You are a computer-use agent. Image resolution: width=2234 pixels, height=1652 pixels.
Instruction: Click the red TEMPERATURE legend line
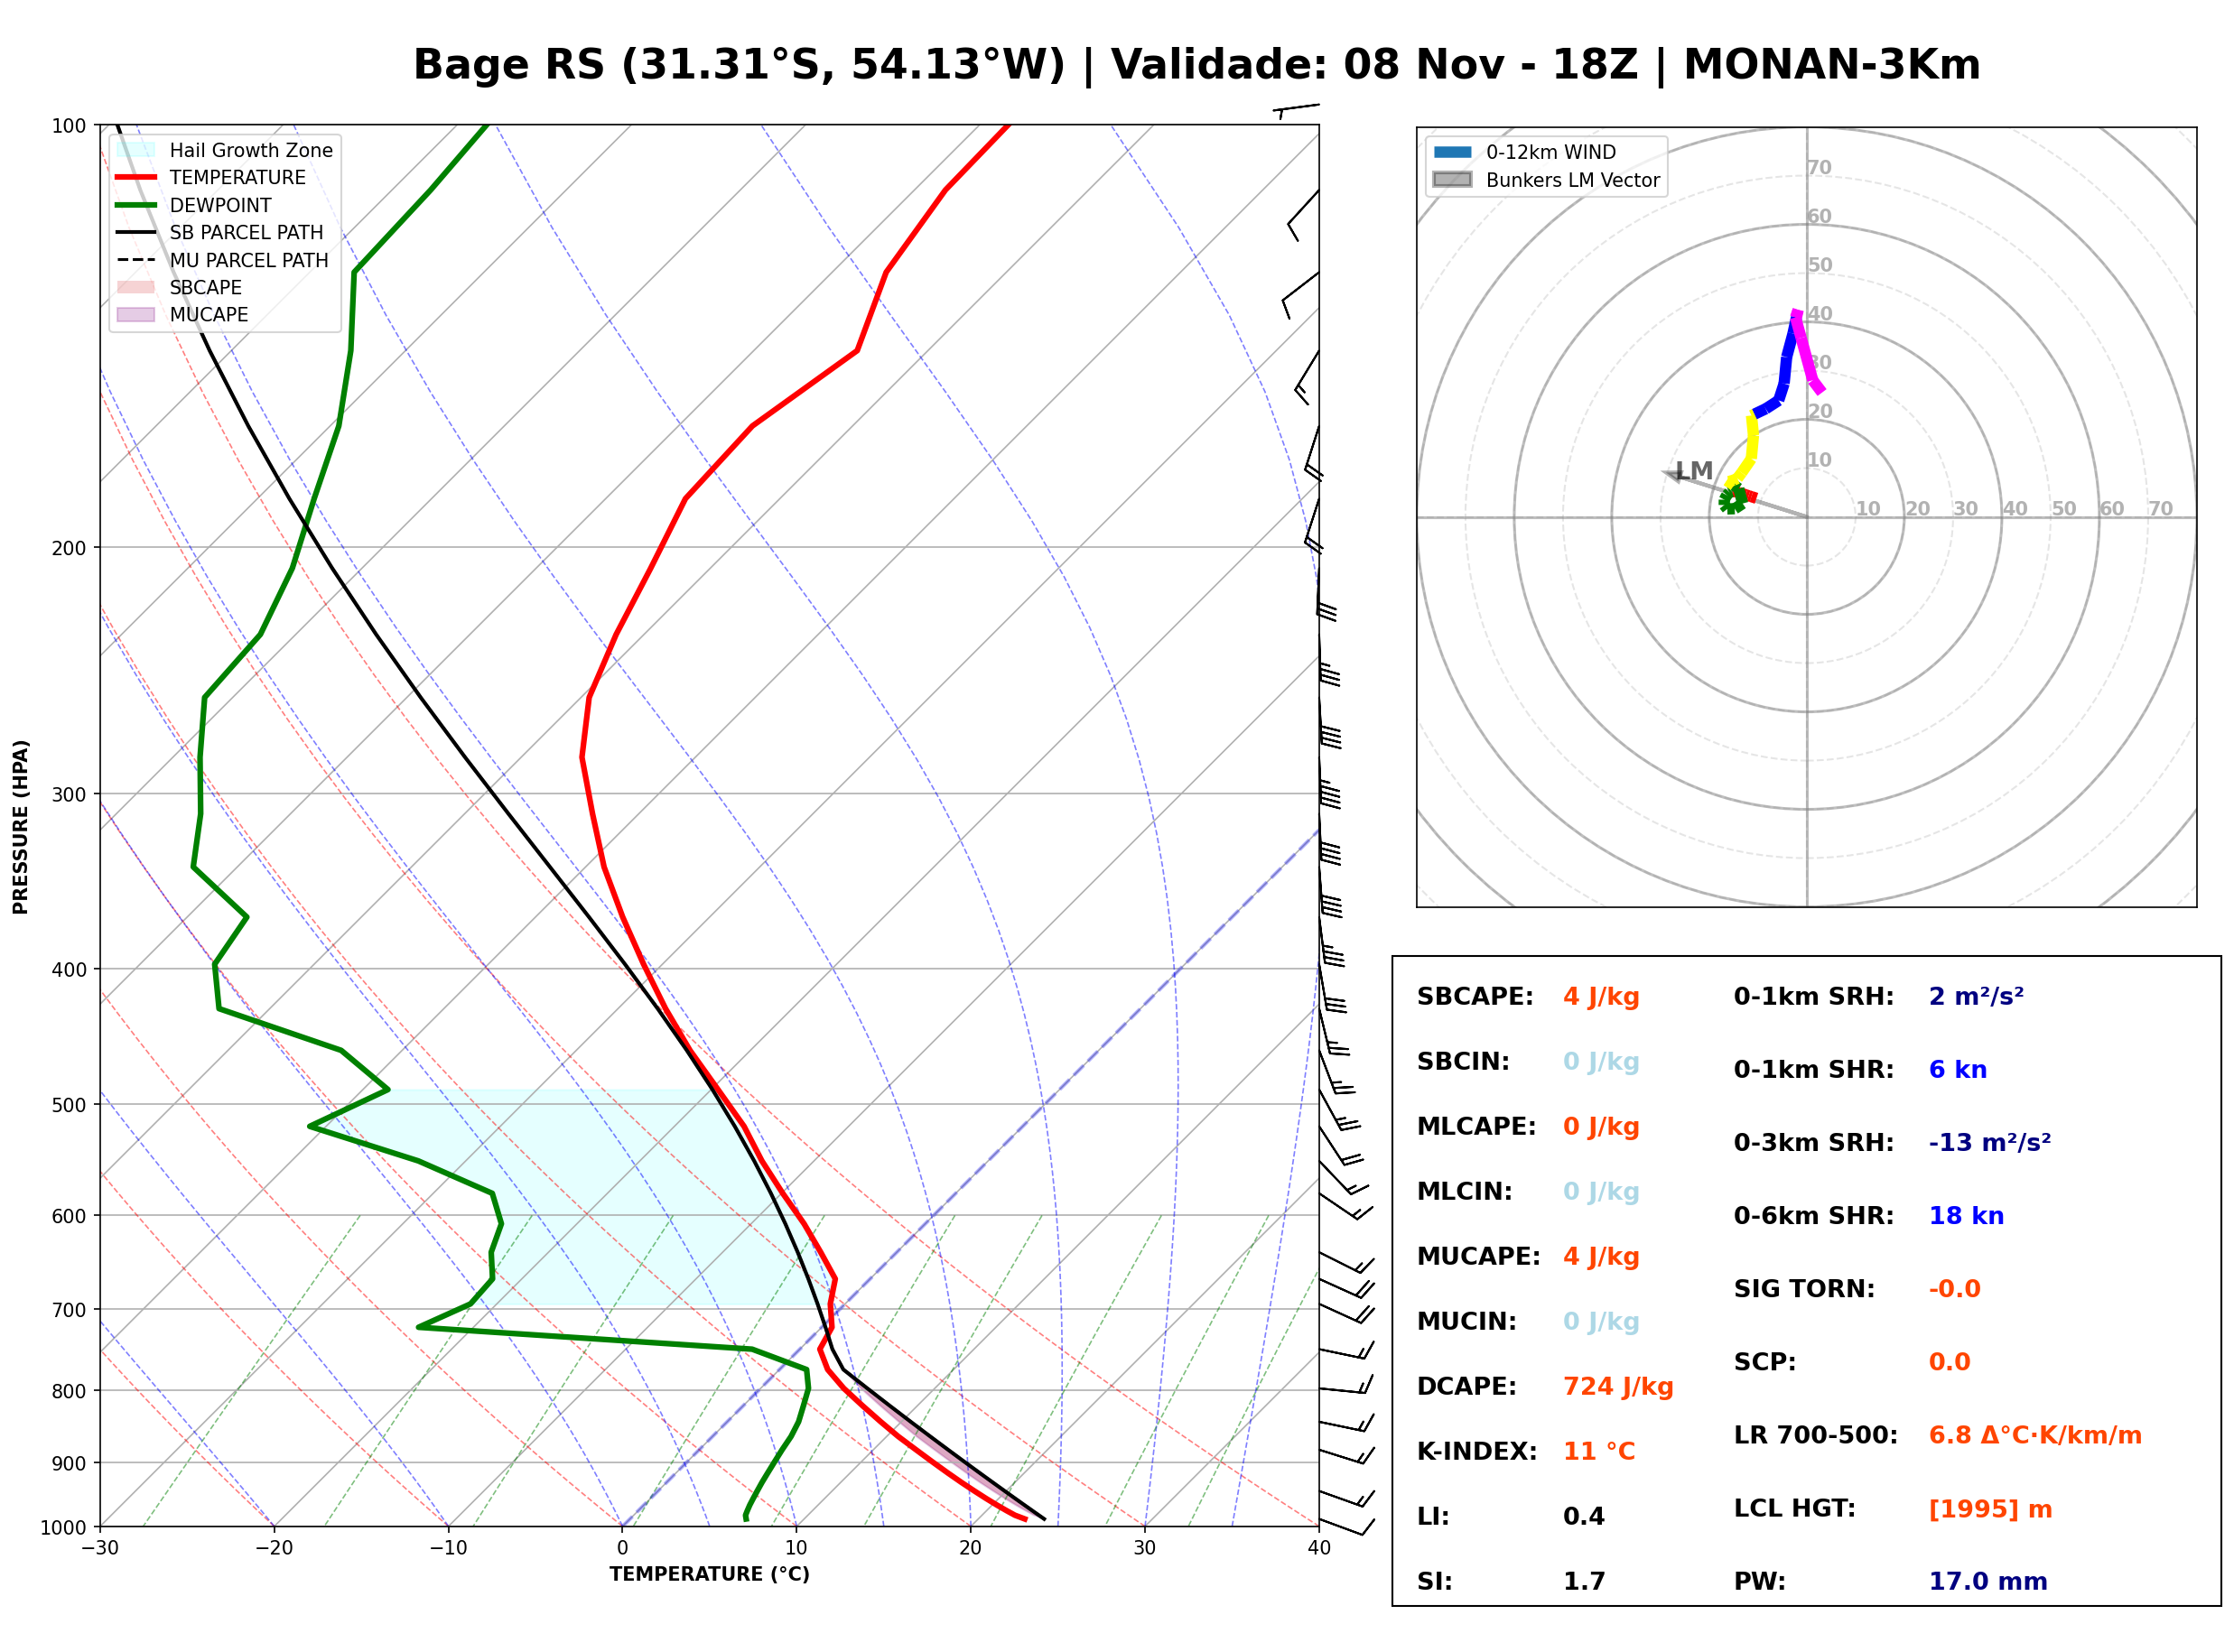tap(136, 177)
